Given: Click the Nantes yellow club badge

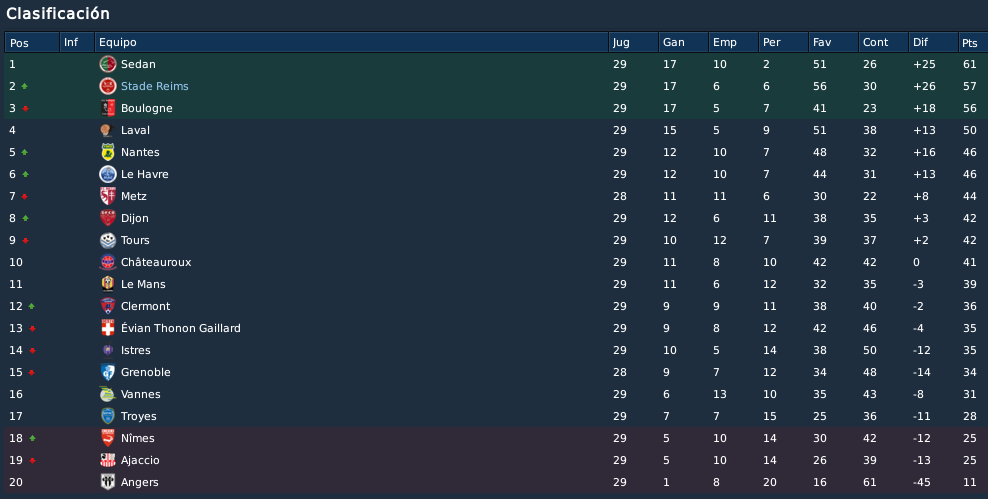Looking at the screenshot, I should [x=108, y=152].
